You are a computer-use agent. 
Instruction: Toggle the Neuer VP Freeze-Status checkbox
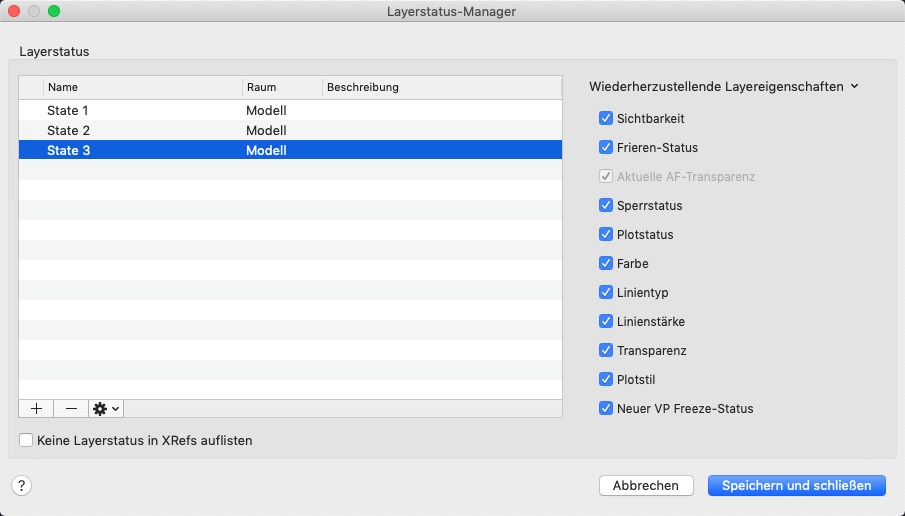[x=605, y=408]
